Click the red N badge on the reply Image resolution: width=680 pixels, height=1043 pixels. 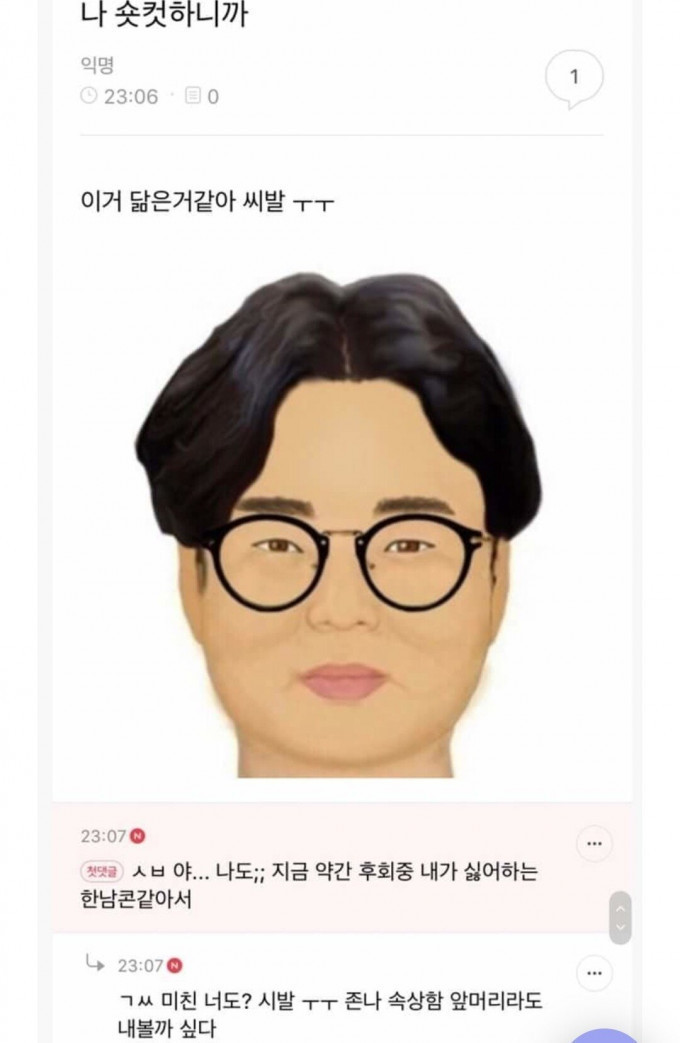click(x=174, y=965)
